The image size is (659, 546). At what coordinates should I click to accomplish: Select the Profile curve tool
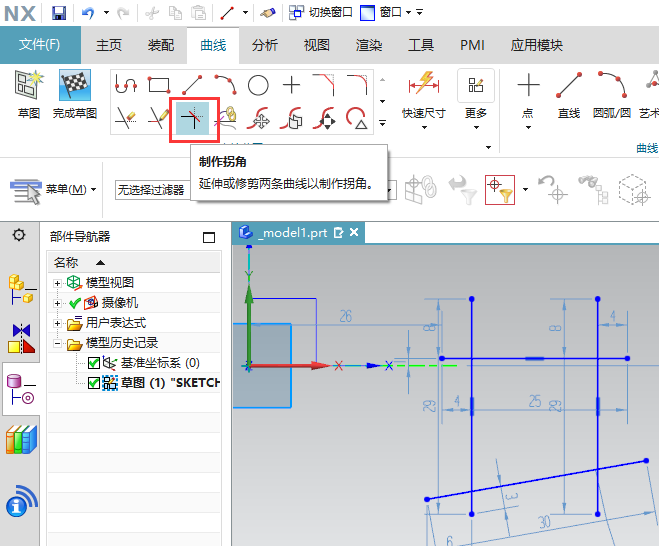[126, 85]
